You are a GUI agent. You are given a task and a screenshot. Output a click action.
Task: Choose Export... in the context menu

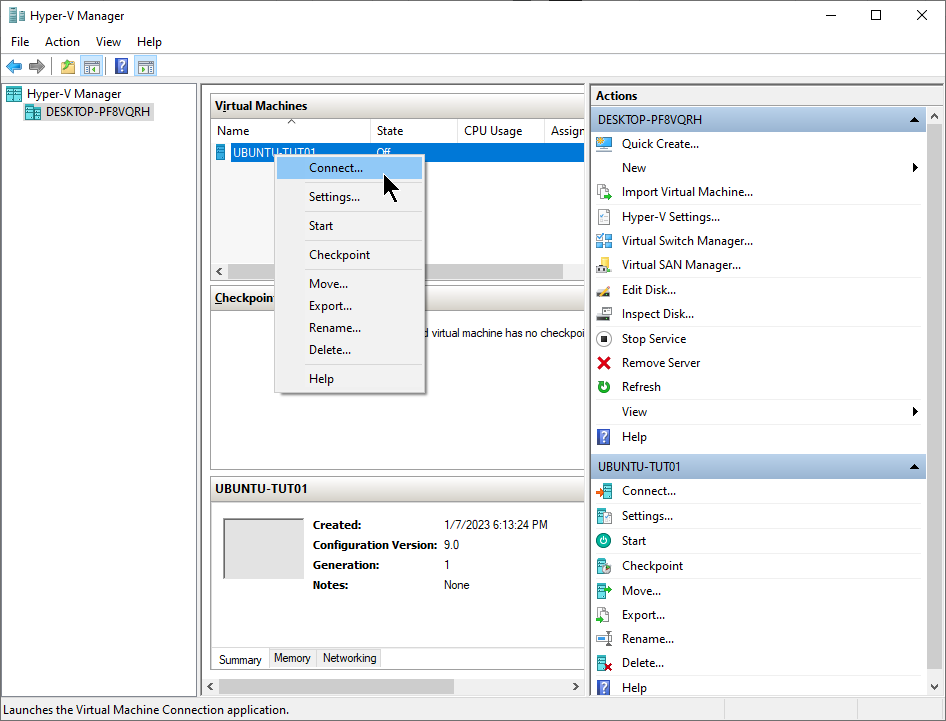click(349, 306)
